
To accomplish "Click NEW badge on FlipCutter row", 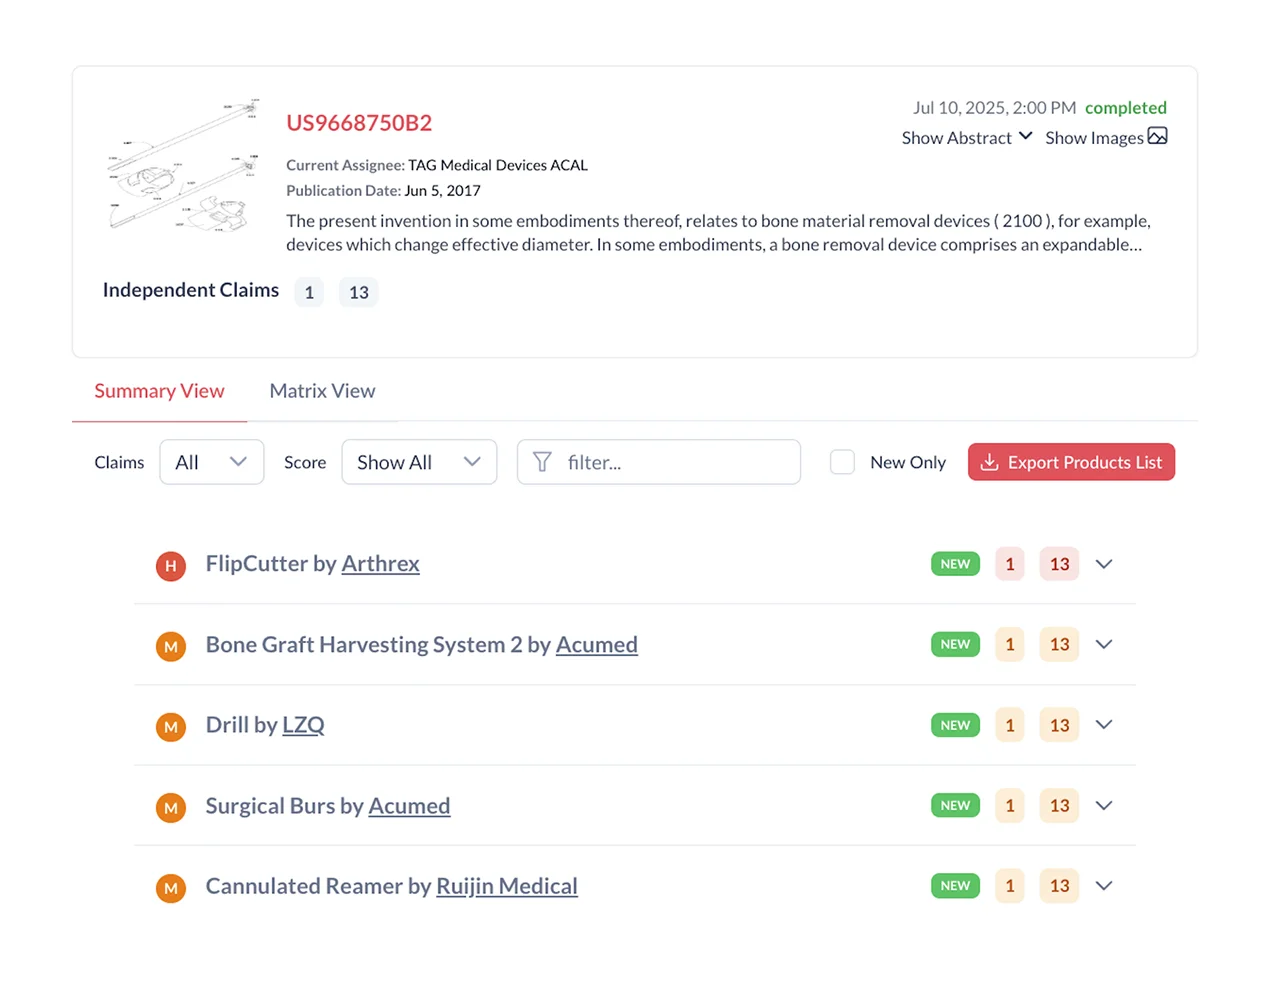I will click(x=955, y=564).
